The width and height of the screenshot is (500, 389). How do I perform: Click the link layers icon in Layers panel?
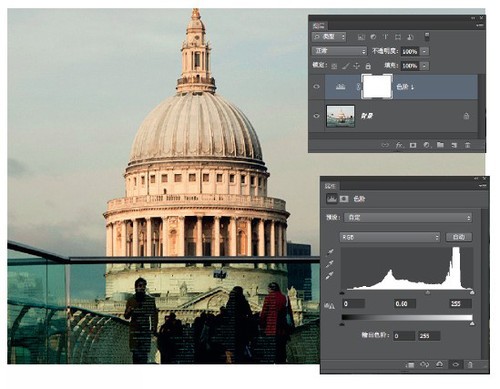click(385, 145)
